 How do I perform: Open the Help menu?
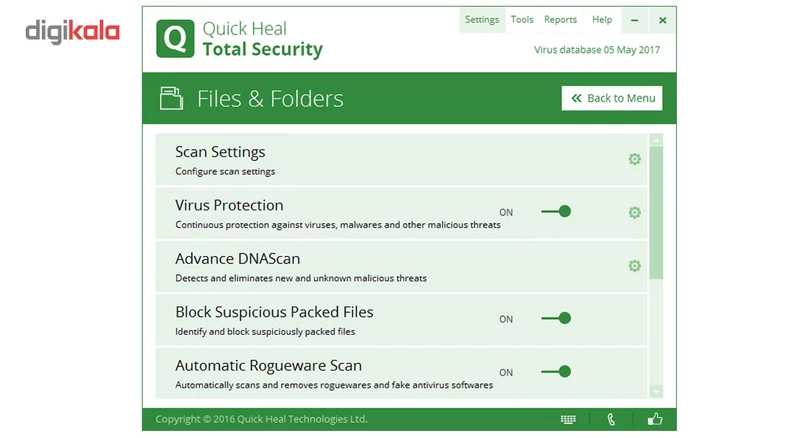coord(602,20)
